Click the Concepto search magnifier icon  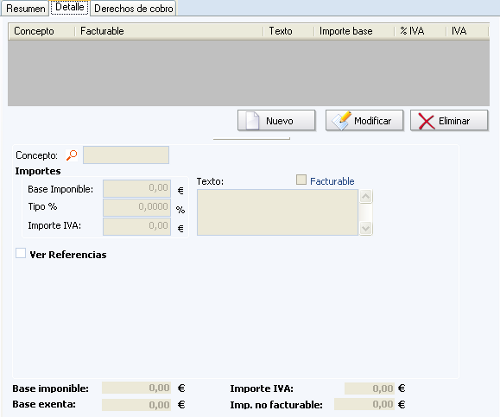click(x=72, y=155)
